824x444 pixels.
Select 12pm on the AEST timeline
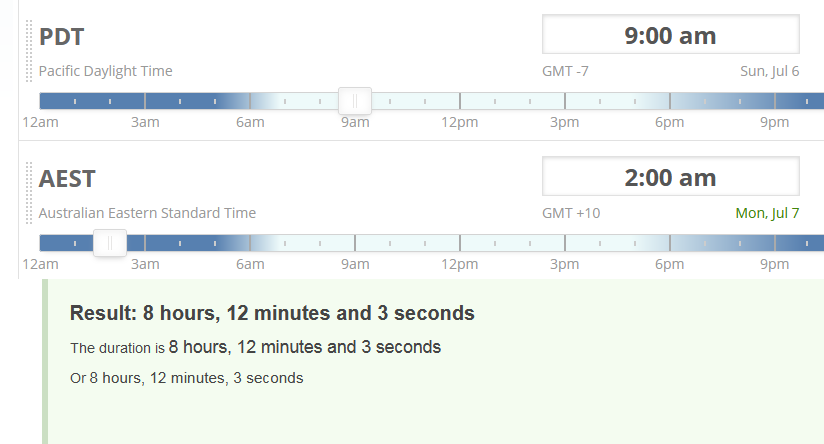pos(460,243)
